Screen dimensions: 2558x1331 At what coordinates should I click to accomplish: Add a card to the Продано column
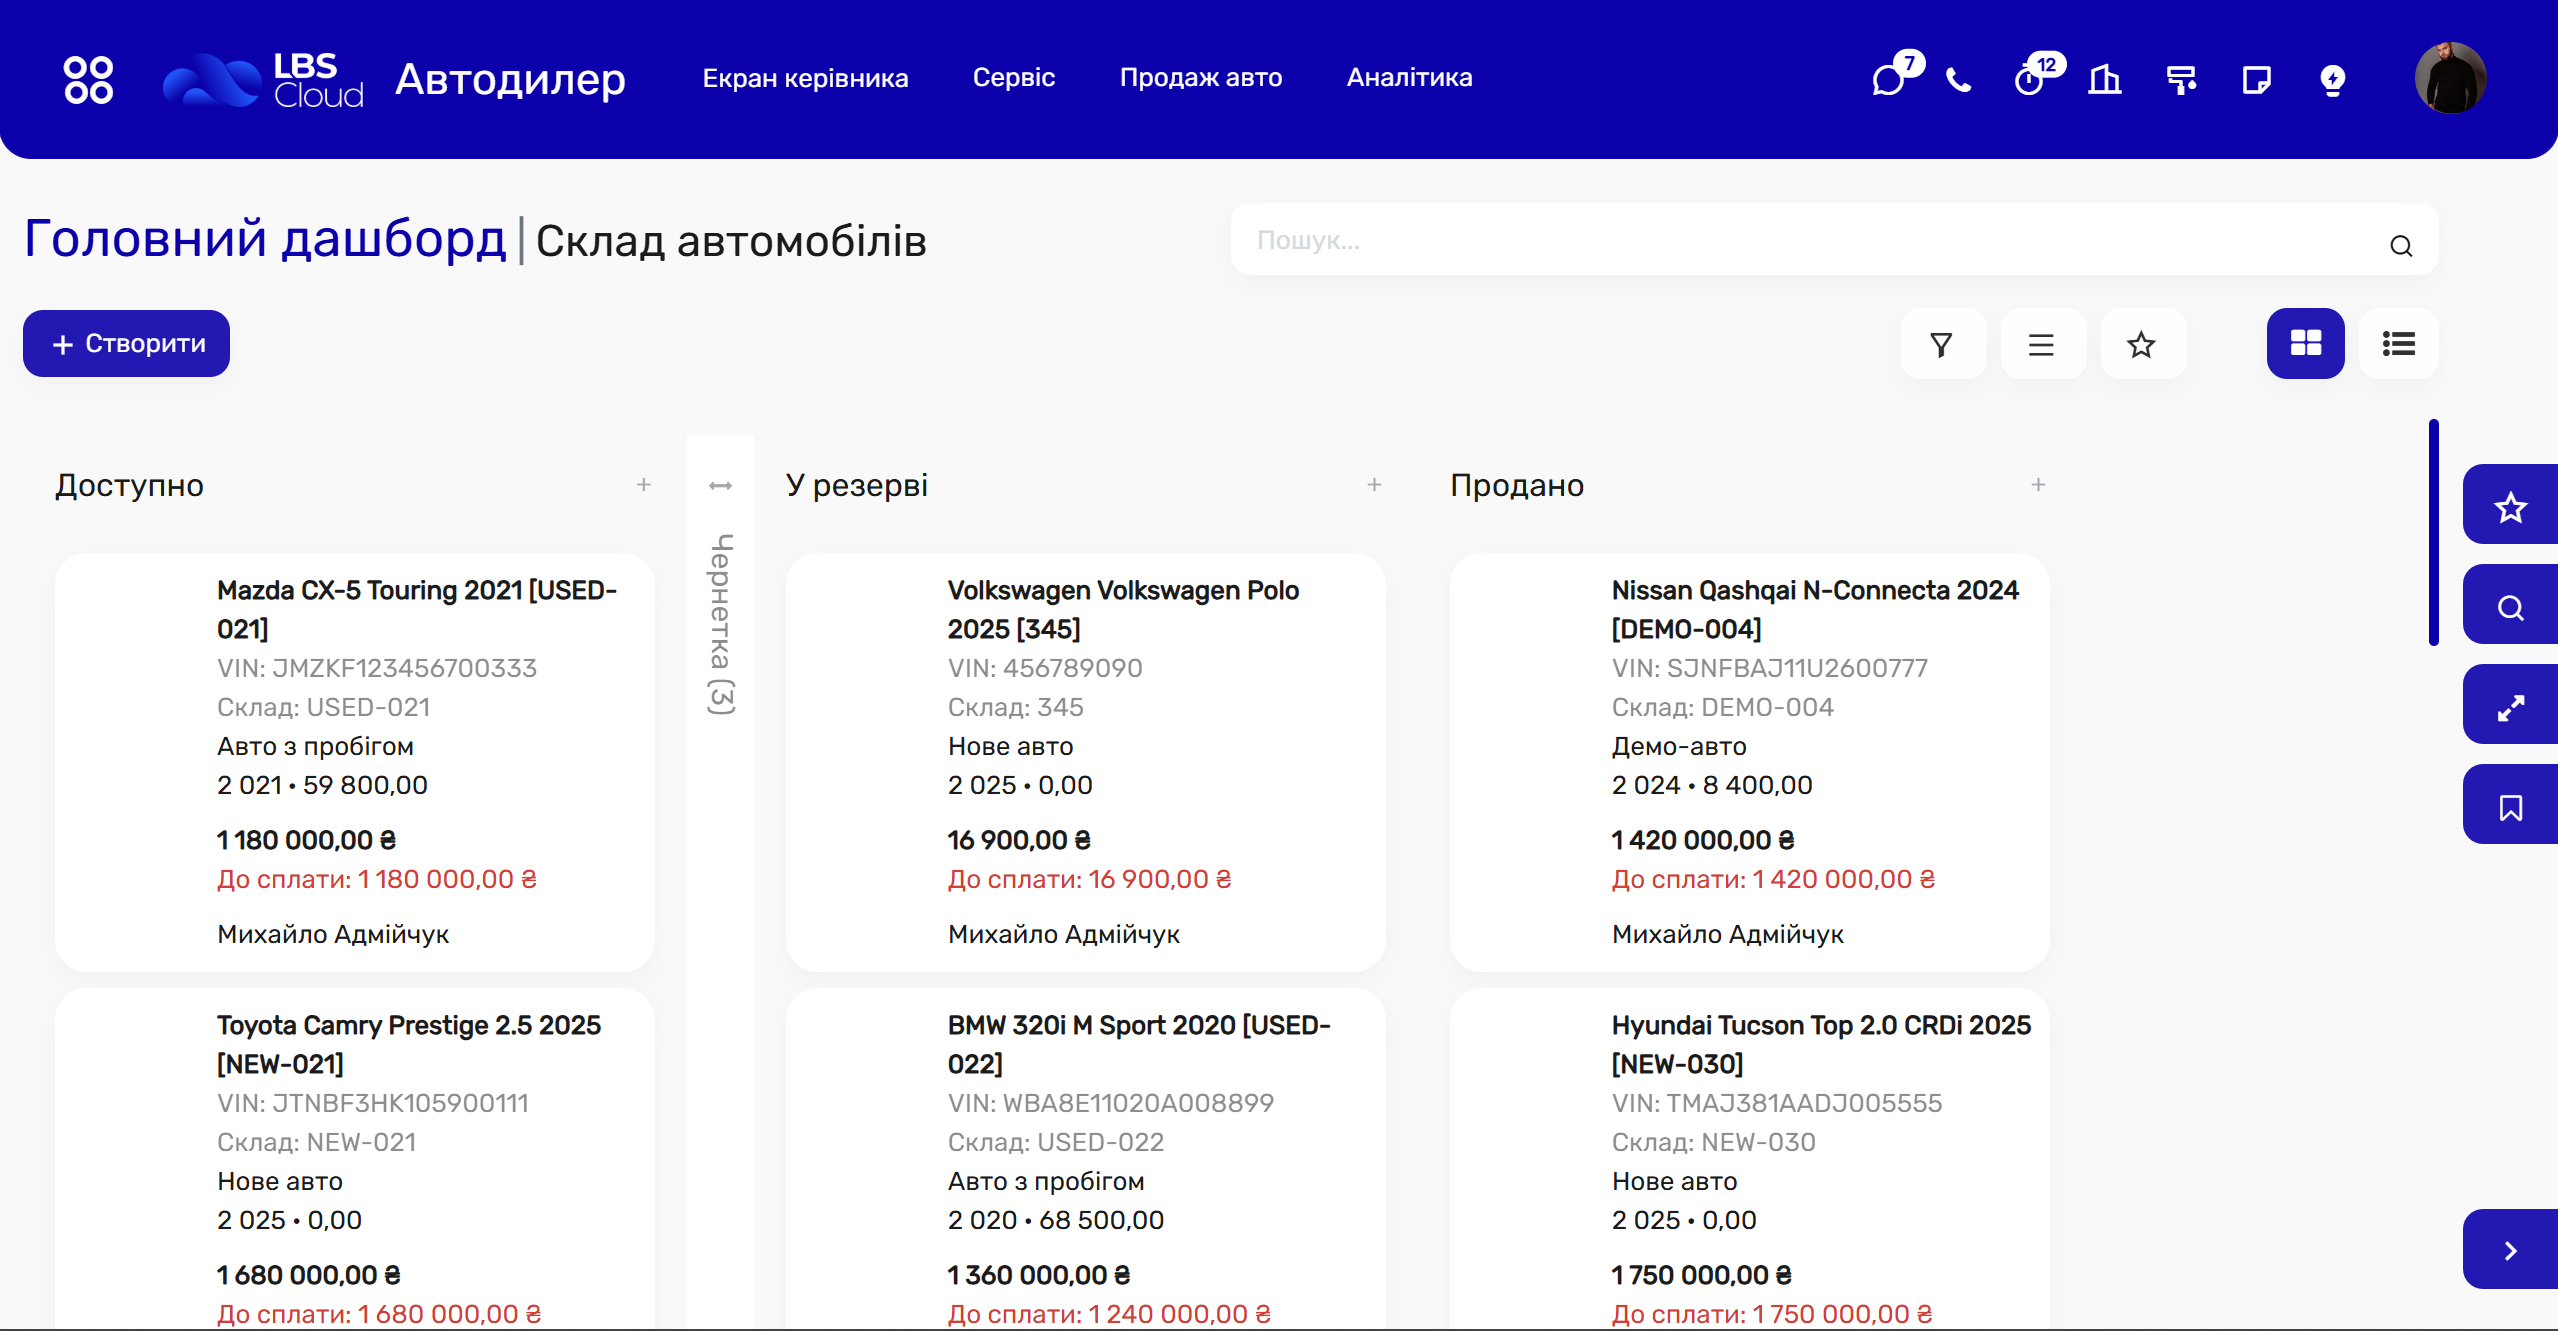[x=2039, y=485]
